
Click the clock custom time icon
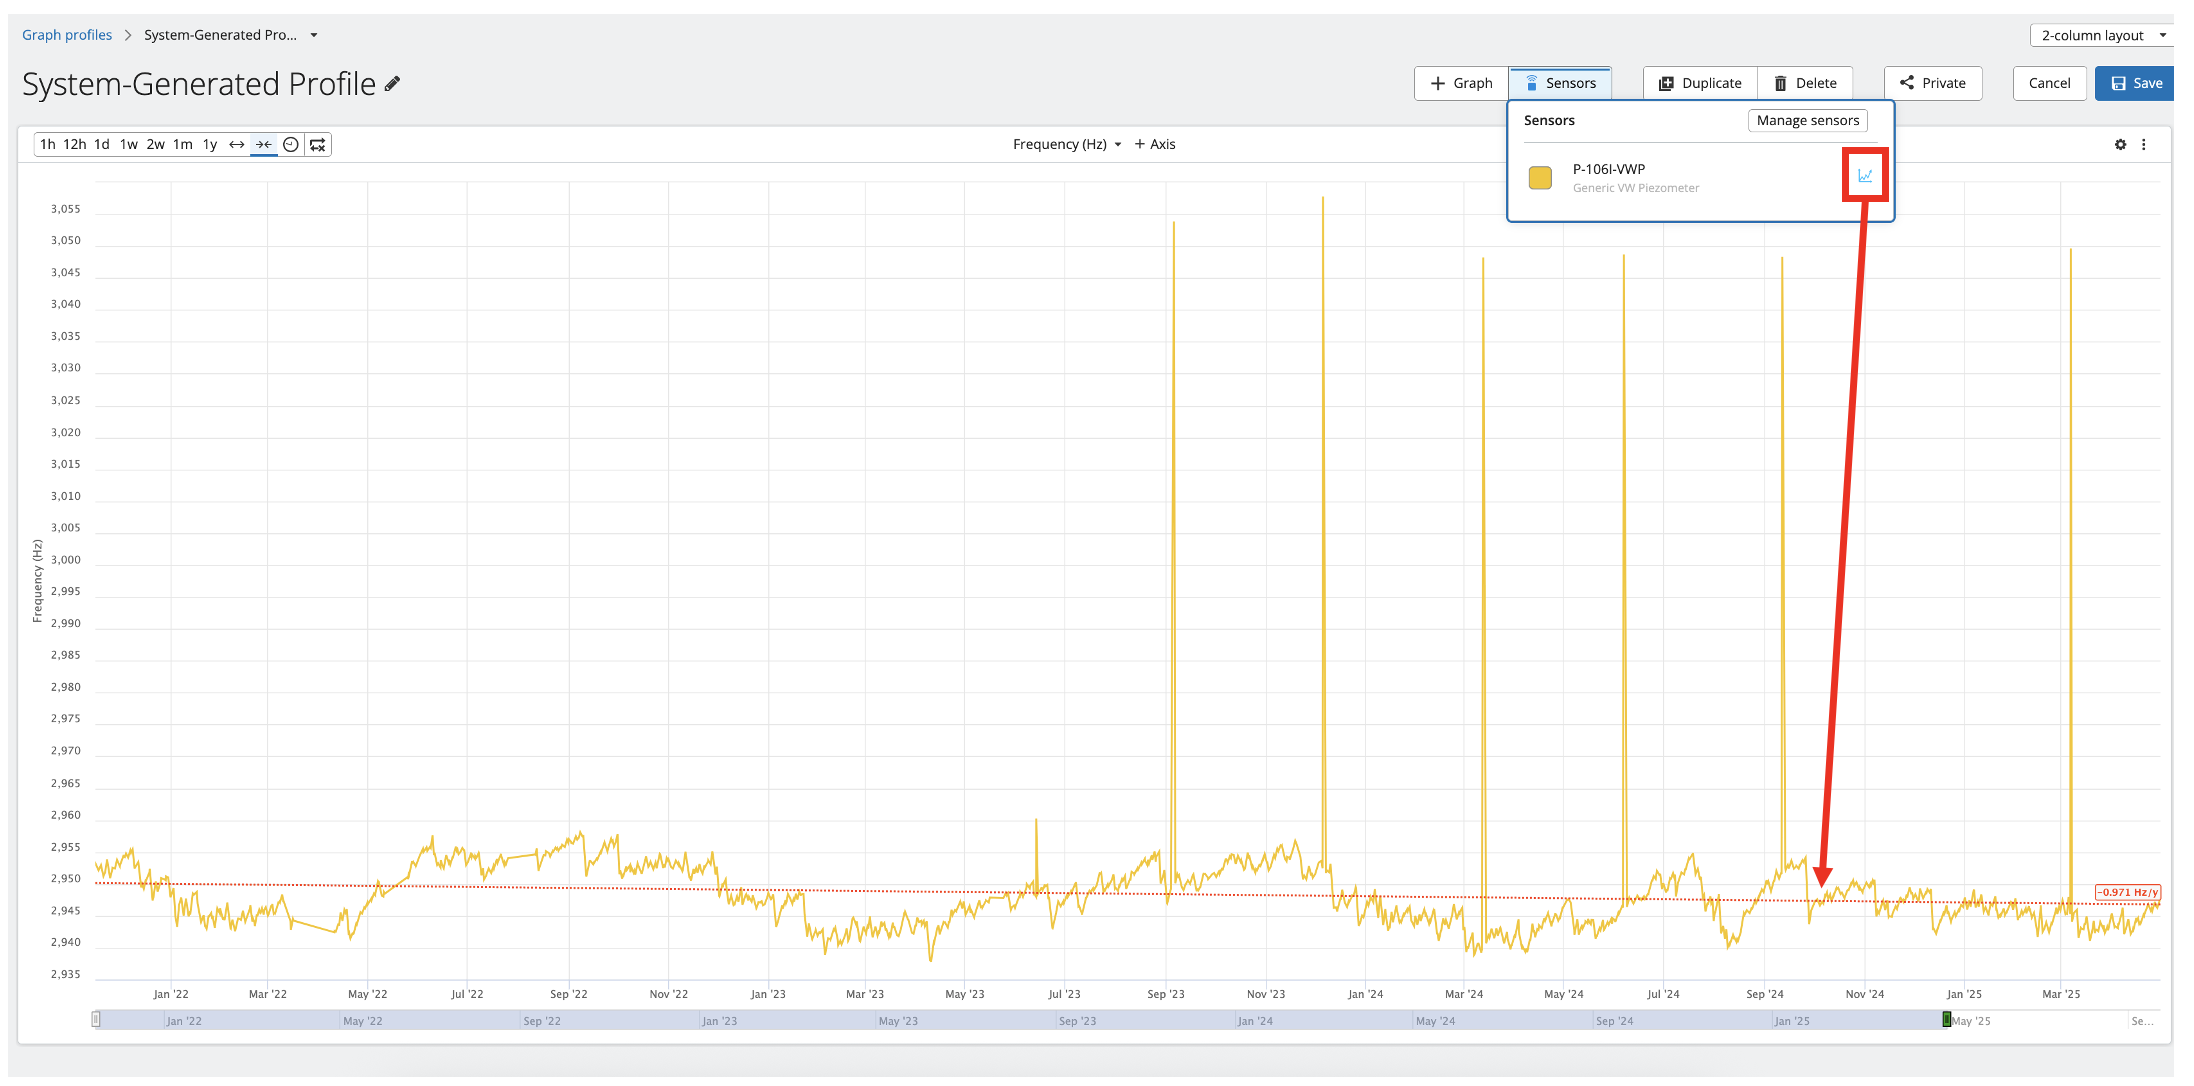point(291,145)
